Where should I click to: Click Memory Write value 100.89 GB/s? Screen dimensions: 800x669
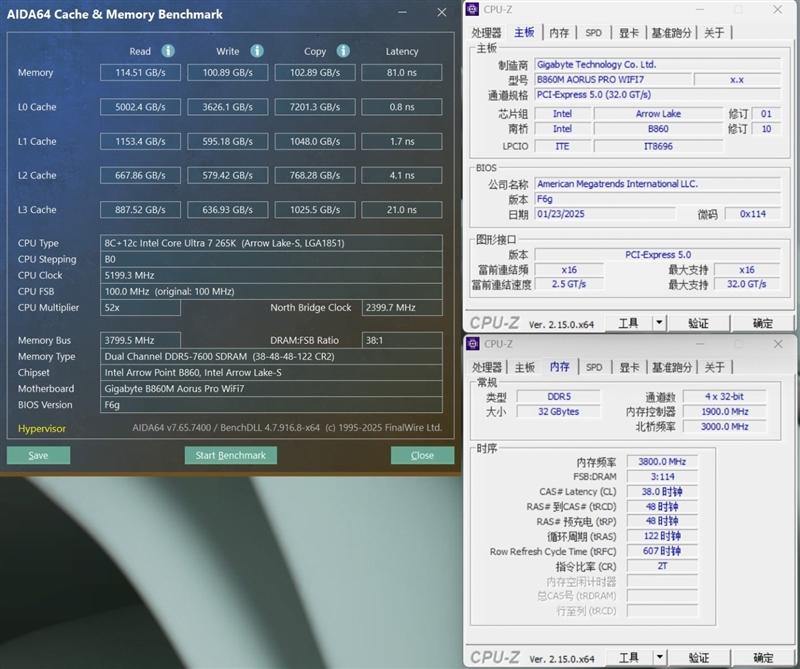(x=228, y=72)
